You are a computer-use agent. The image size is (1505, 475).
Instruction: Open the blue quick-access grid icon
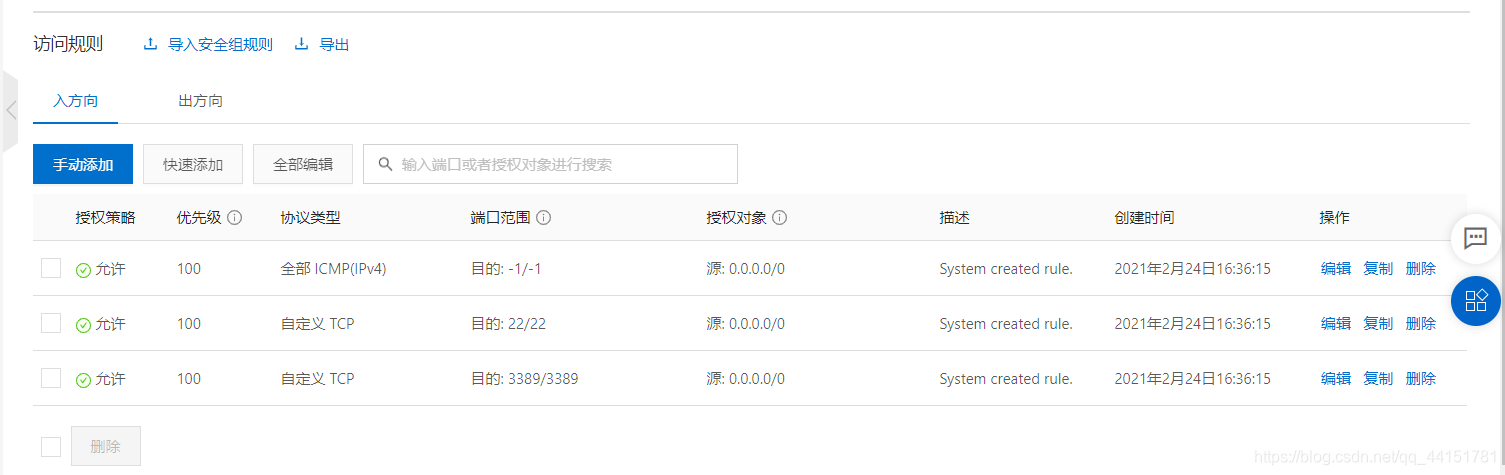pyautogui.click(x=1476, y=300)
